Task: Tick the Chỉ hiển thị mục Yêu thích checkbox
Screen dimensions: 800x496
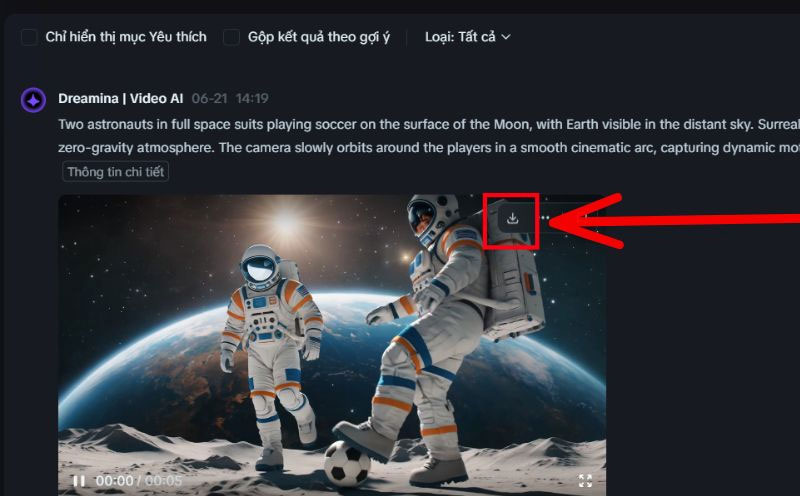Action: (x=29, y=37)
